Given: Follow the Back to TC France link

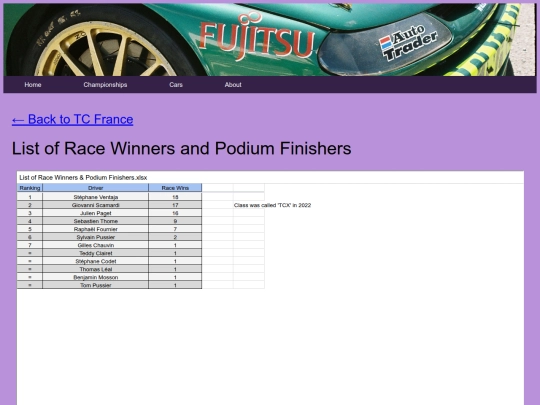Looking at the screenshot, I should [72, 120].
